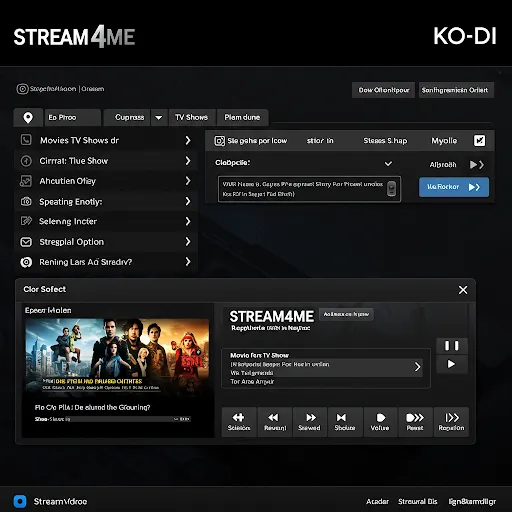
Task: Click the camera icon beside Sie gehs por Icow
Action: (x=219, y=141)
